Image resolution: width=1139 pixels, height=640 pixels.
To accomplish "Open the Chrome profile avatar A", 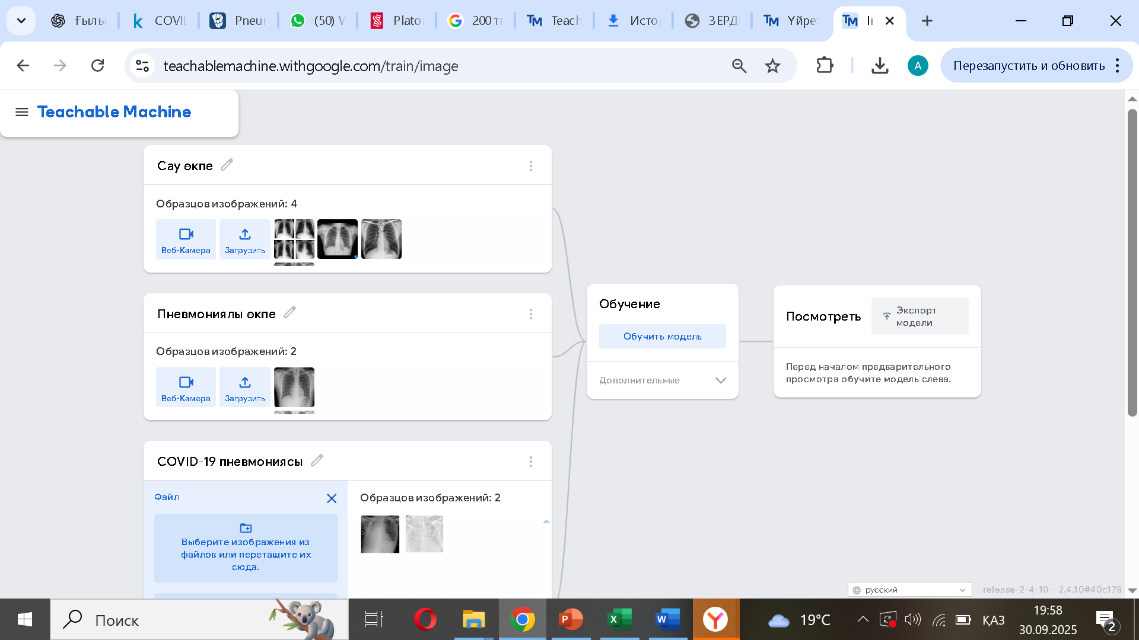I will point(917,66).
